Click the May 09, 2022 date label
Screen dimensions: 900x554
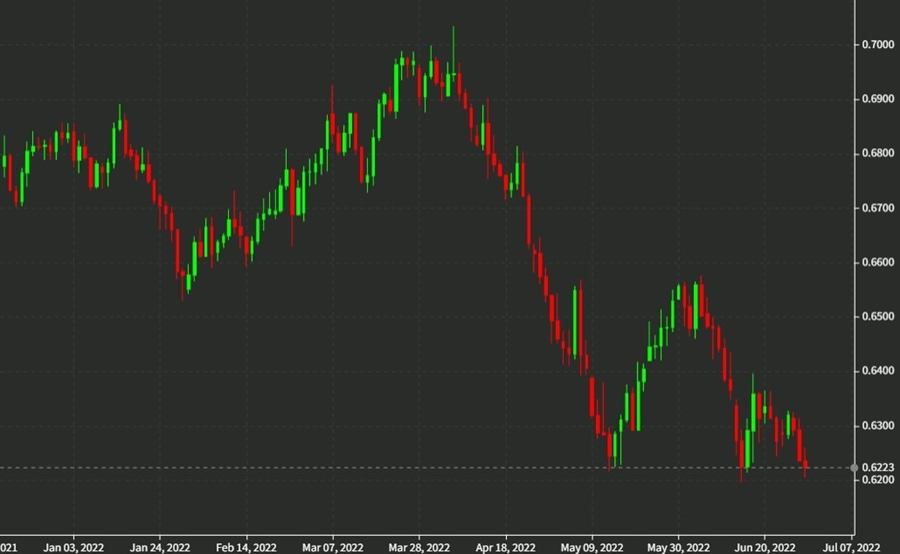click(x=592, y=548)
